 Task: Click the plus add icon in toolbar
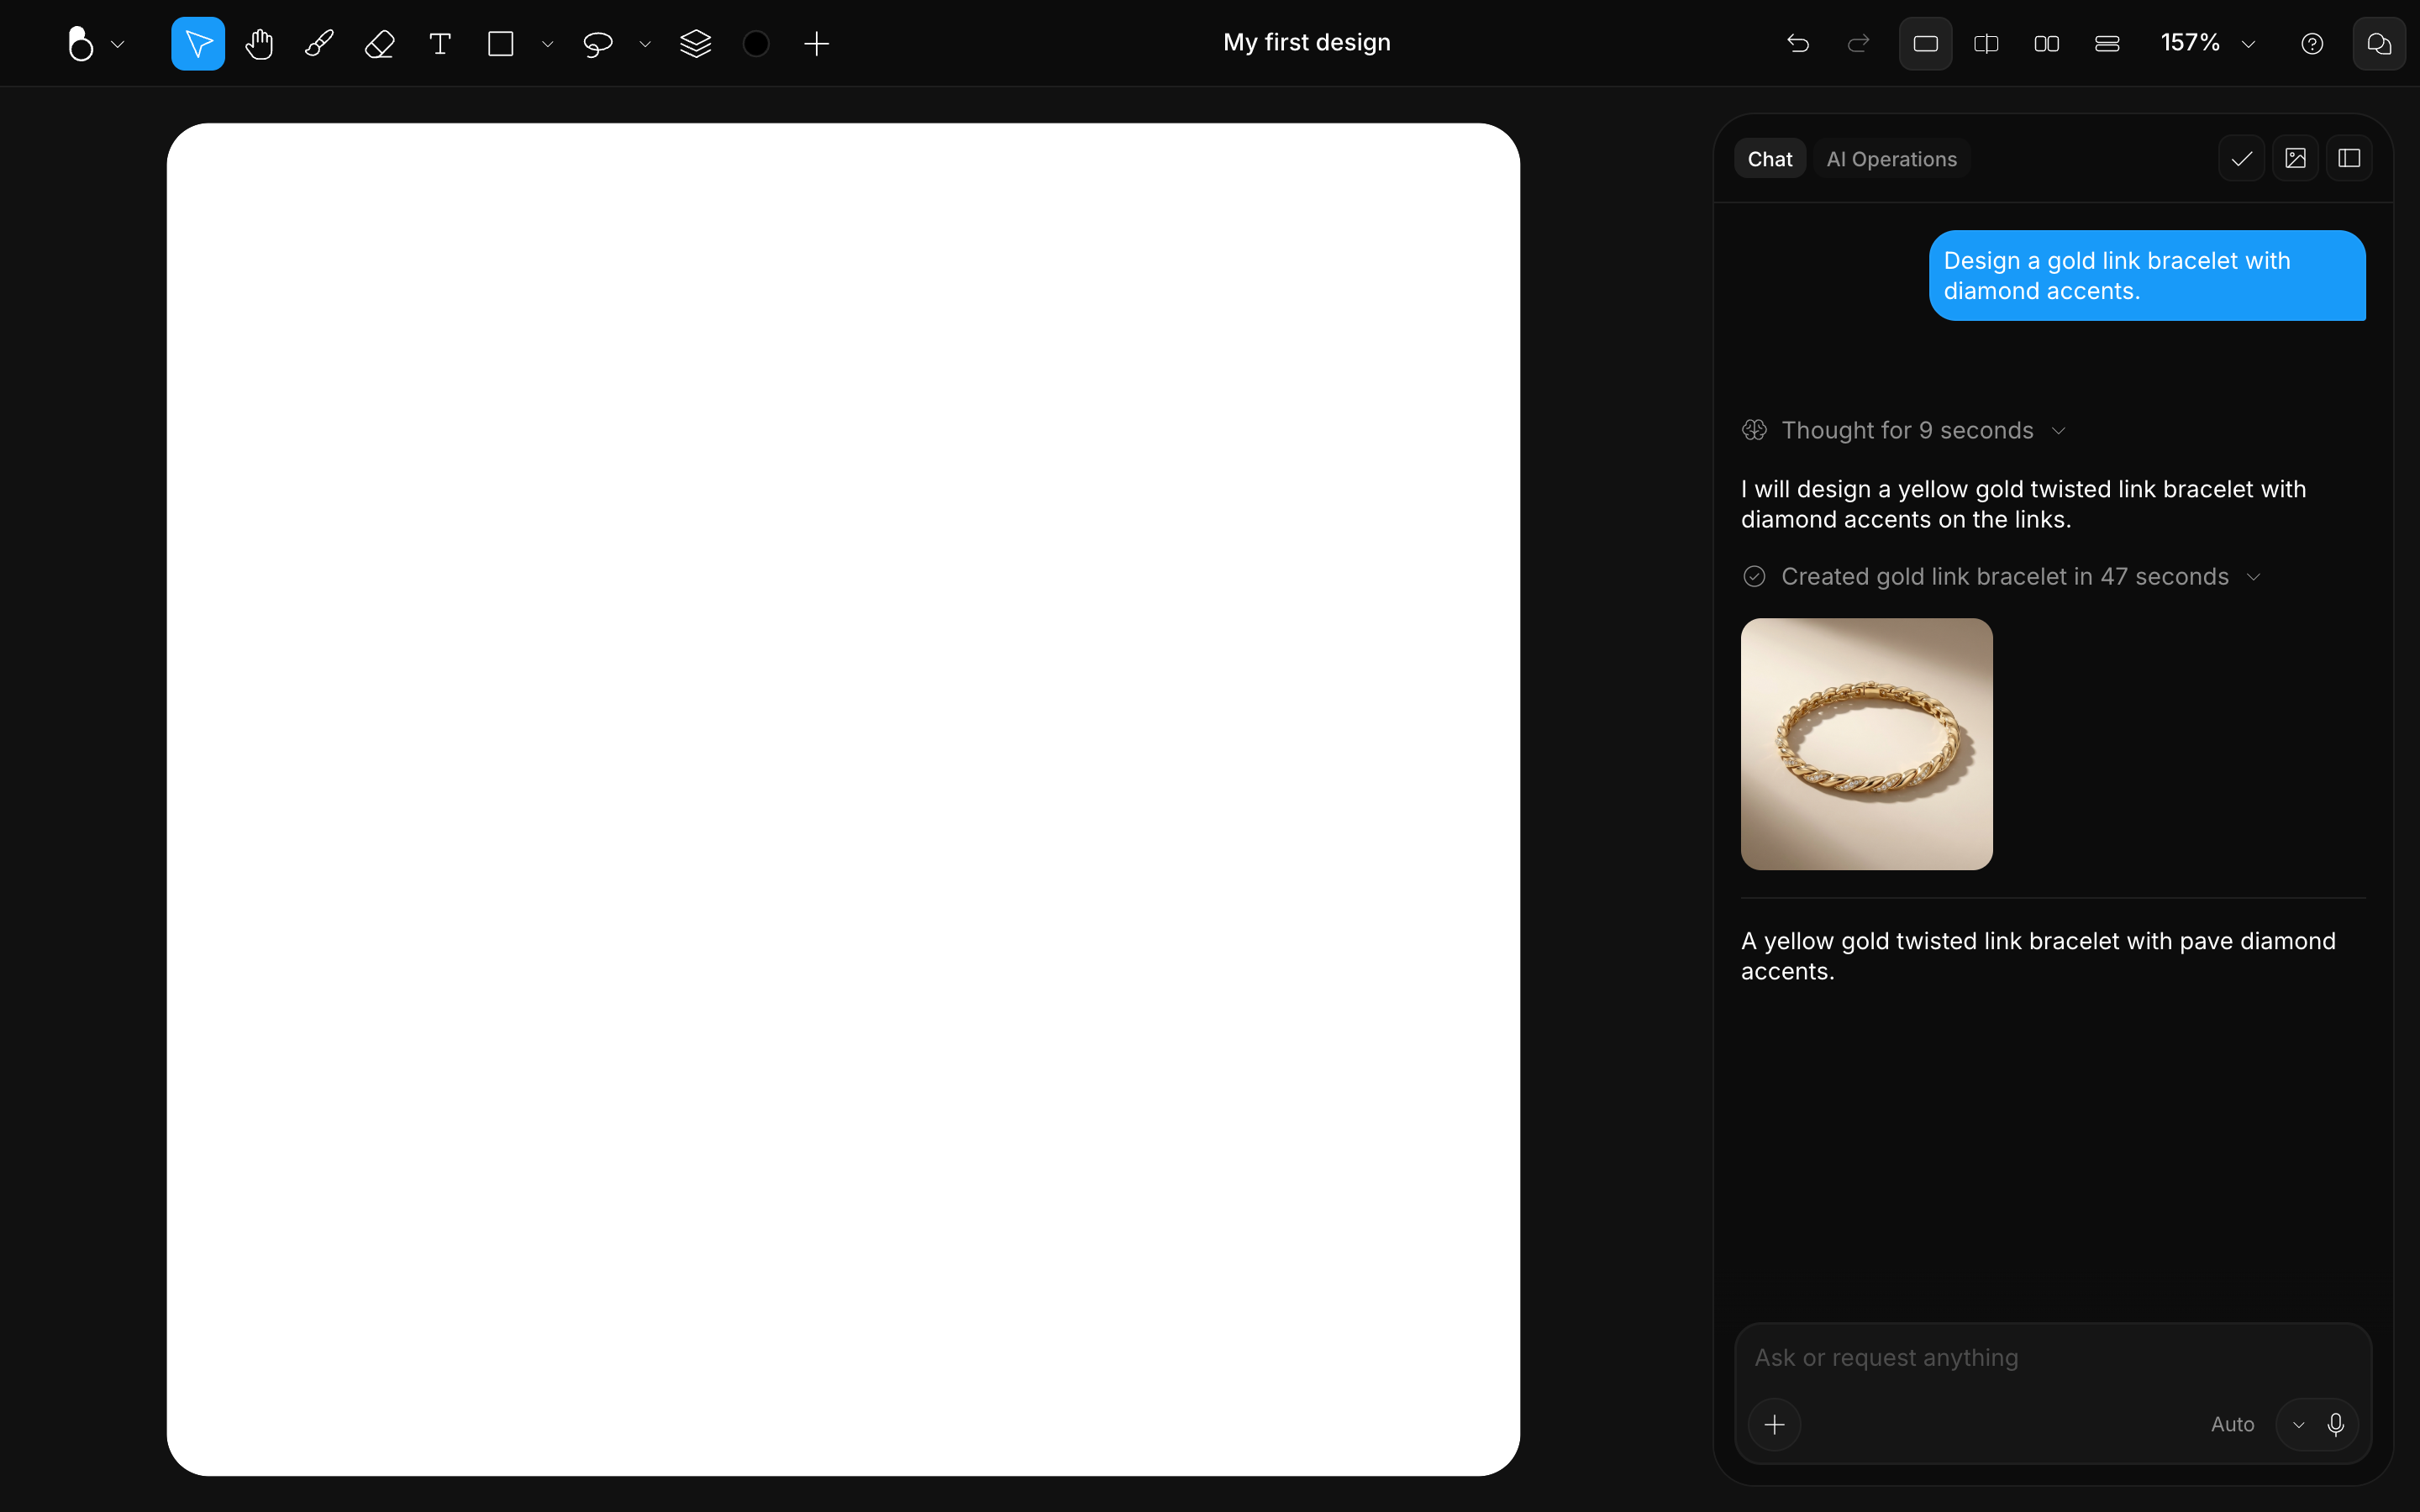coord(817,44)
